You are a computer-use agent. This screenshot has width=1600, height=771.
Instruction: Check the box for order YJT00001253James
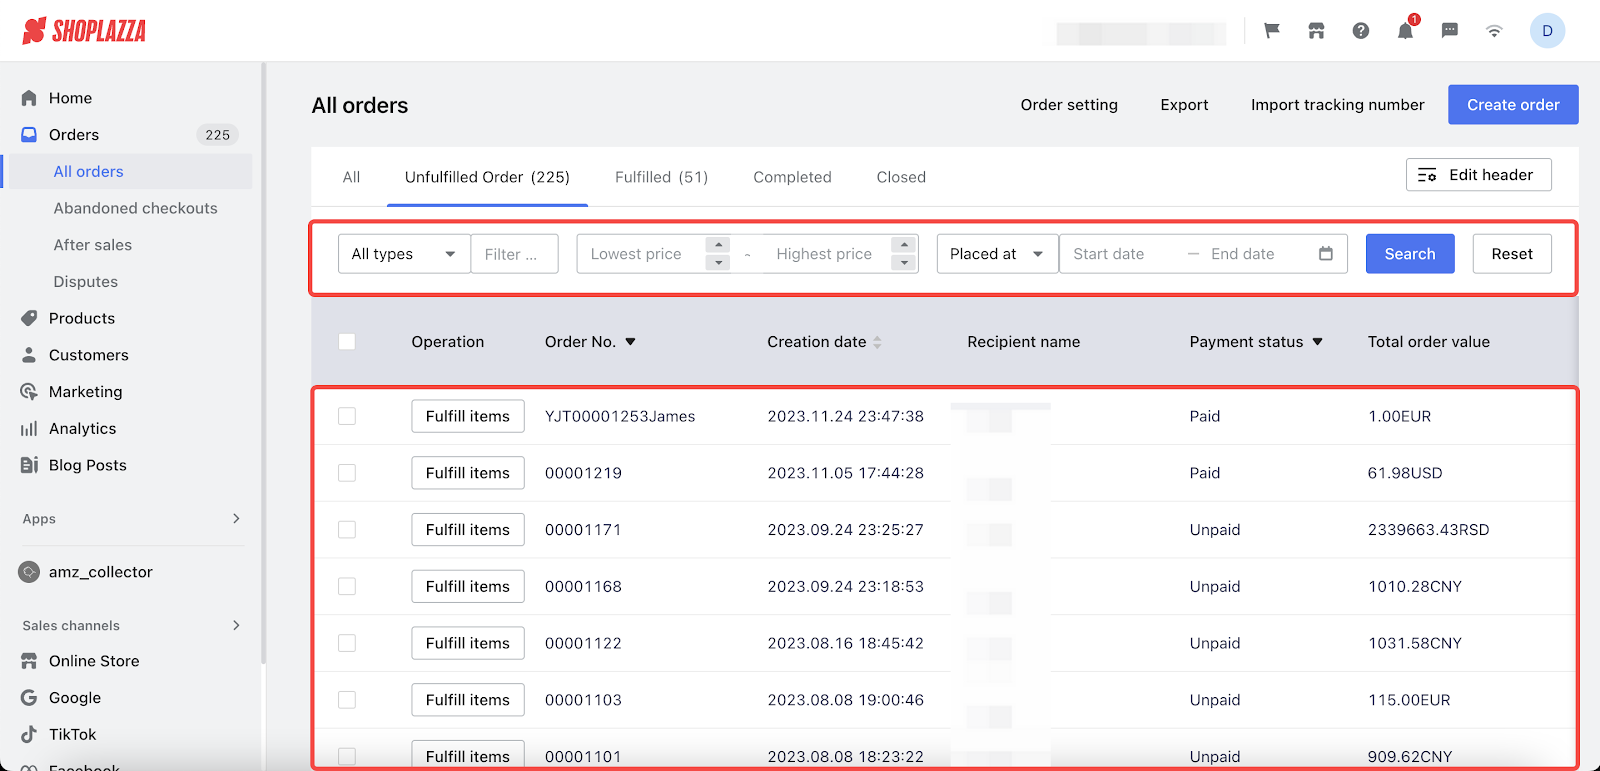point(347,416)
